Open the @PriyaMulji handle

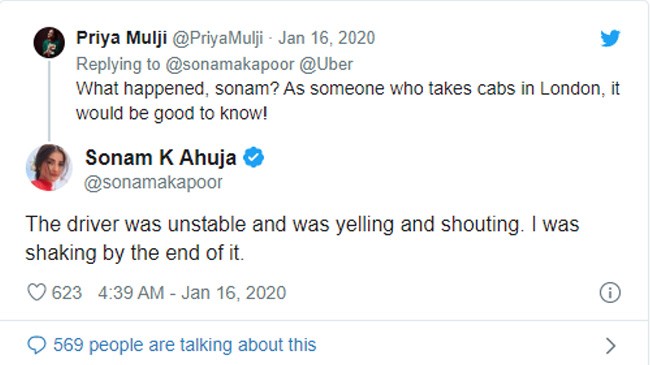pos(217,38)
